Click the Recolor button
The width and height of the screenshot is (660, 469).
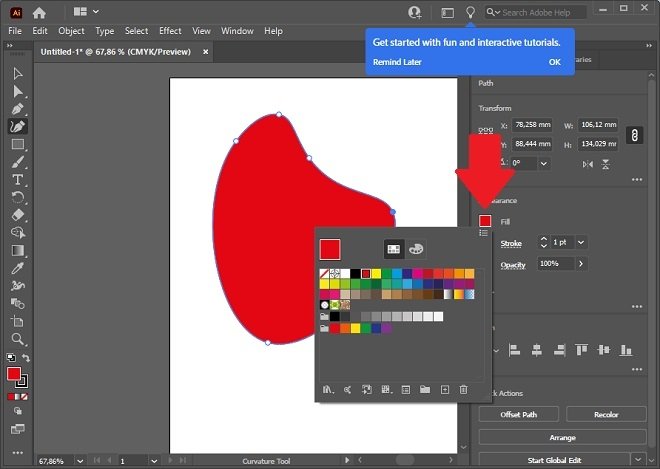(x=606, y=414)
